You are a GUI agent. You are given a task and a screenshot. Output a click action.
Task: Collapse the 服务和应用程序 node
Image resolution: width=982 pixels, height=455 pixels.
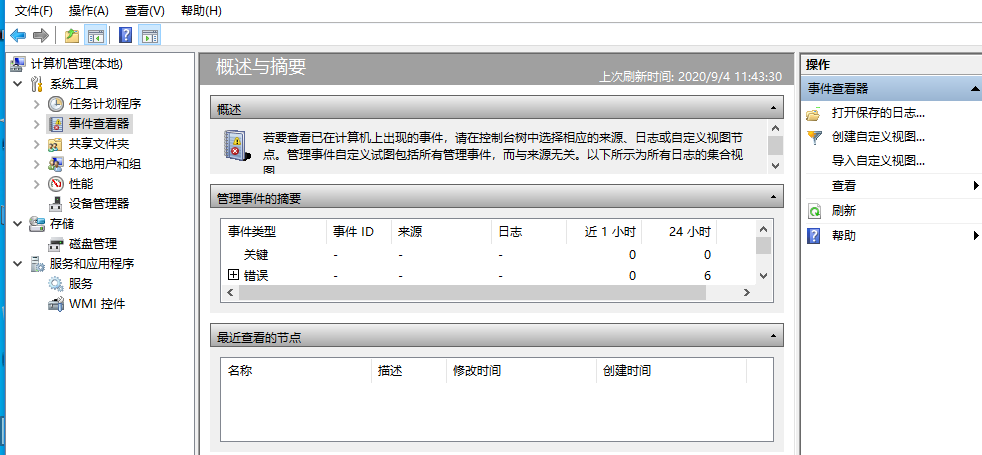(x=18, y=264)
